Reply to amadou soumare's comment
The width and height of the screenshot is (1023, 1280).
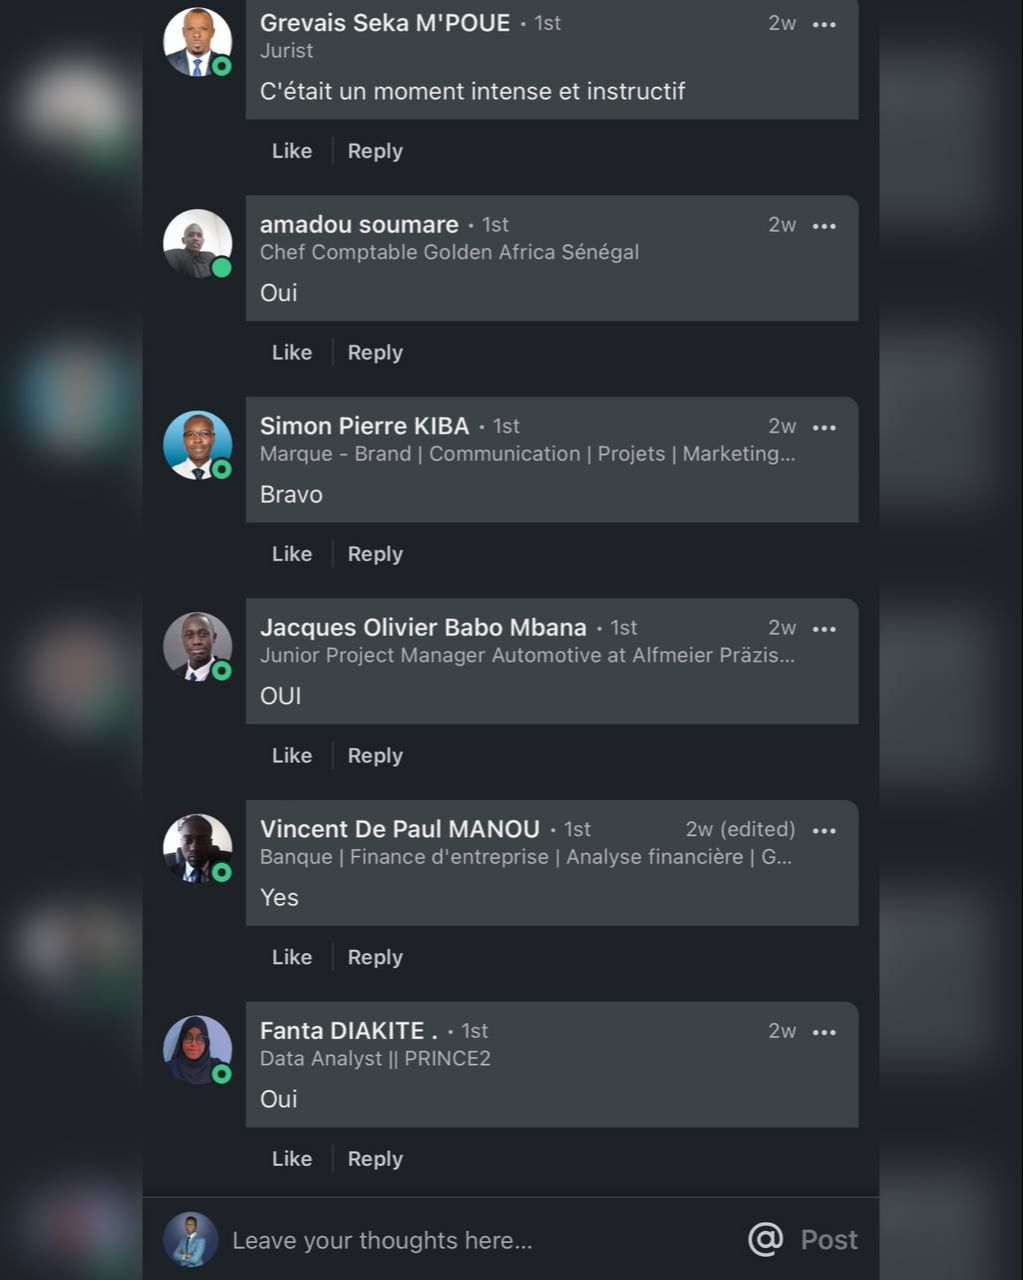[375, 353]
